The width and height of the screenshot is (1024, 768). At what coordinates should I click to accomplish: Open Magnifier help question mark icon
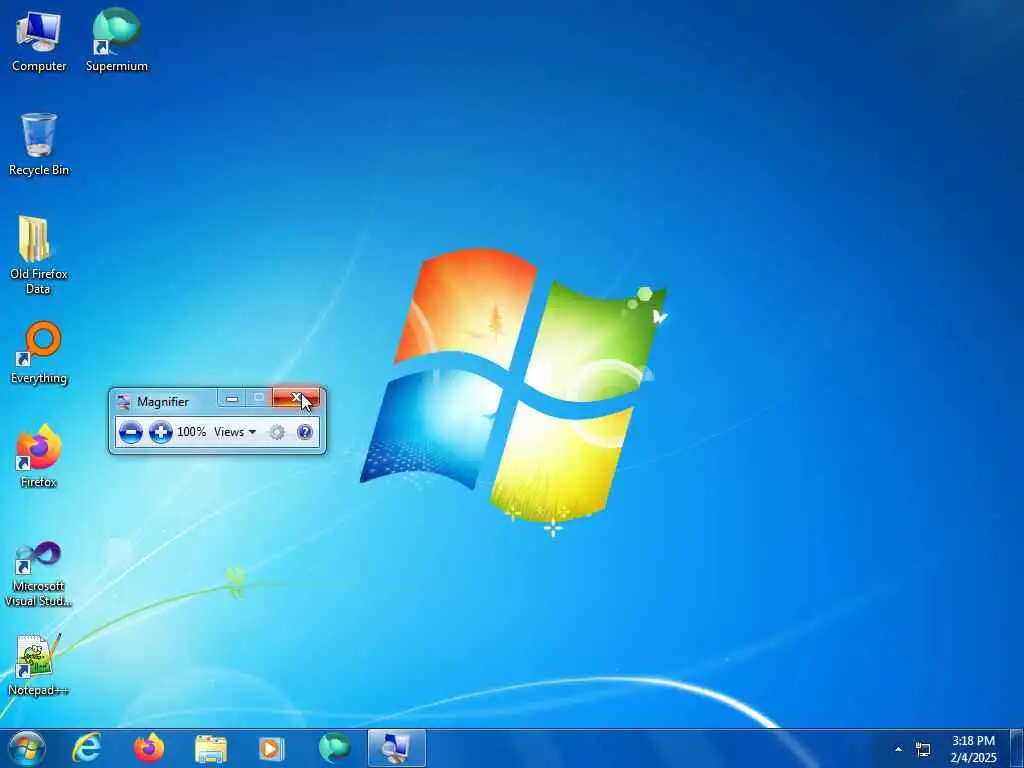coord(305,432)
